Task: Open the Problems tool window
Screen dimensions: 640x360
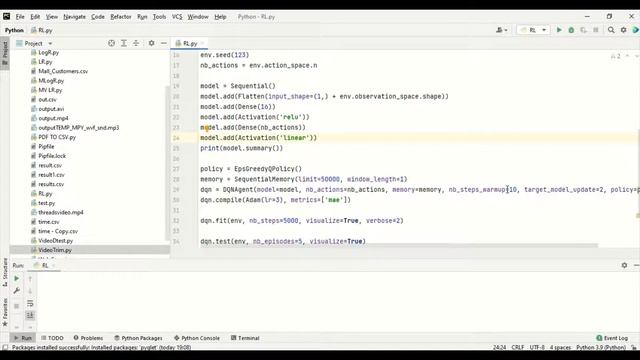Action: [x=88, y=338]
